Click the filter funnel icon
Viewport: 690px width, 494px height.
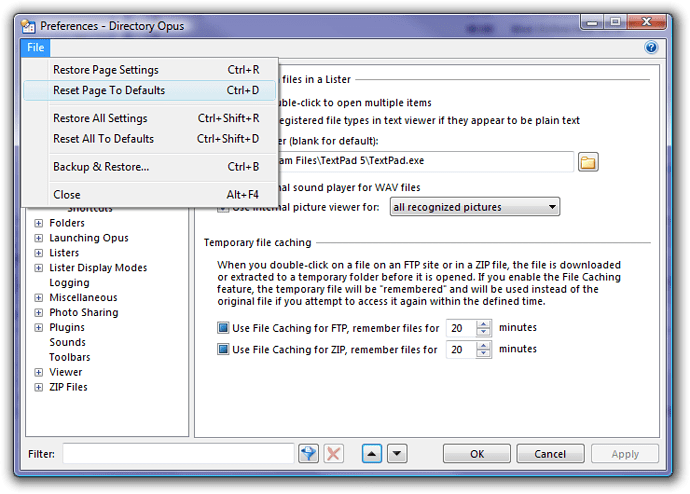point(309,453)
